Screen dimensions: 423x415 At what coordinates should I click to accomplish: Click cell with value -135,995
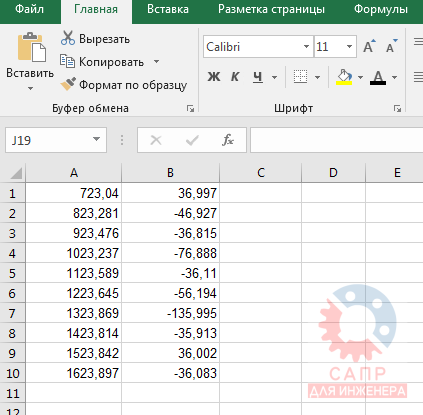170,313
